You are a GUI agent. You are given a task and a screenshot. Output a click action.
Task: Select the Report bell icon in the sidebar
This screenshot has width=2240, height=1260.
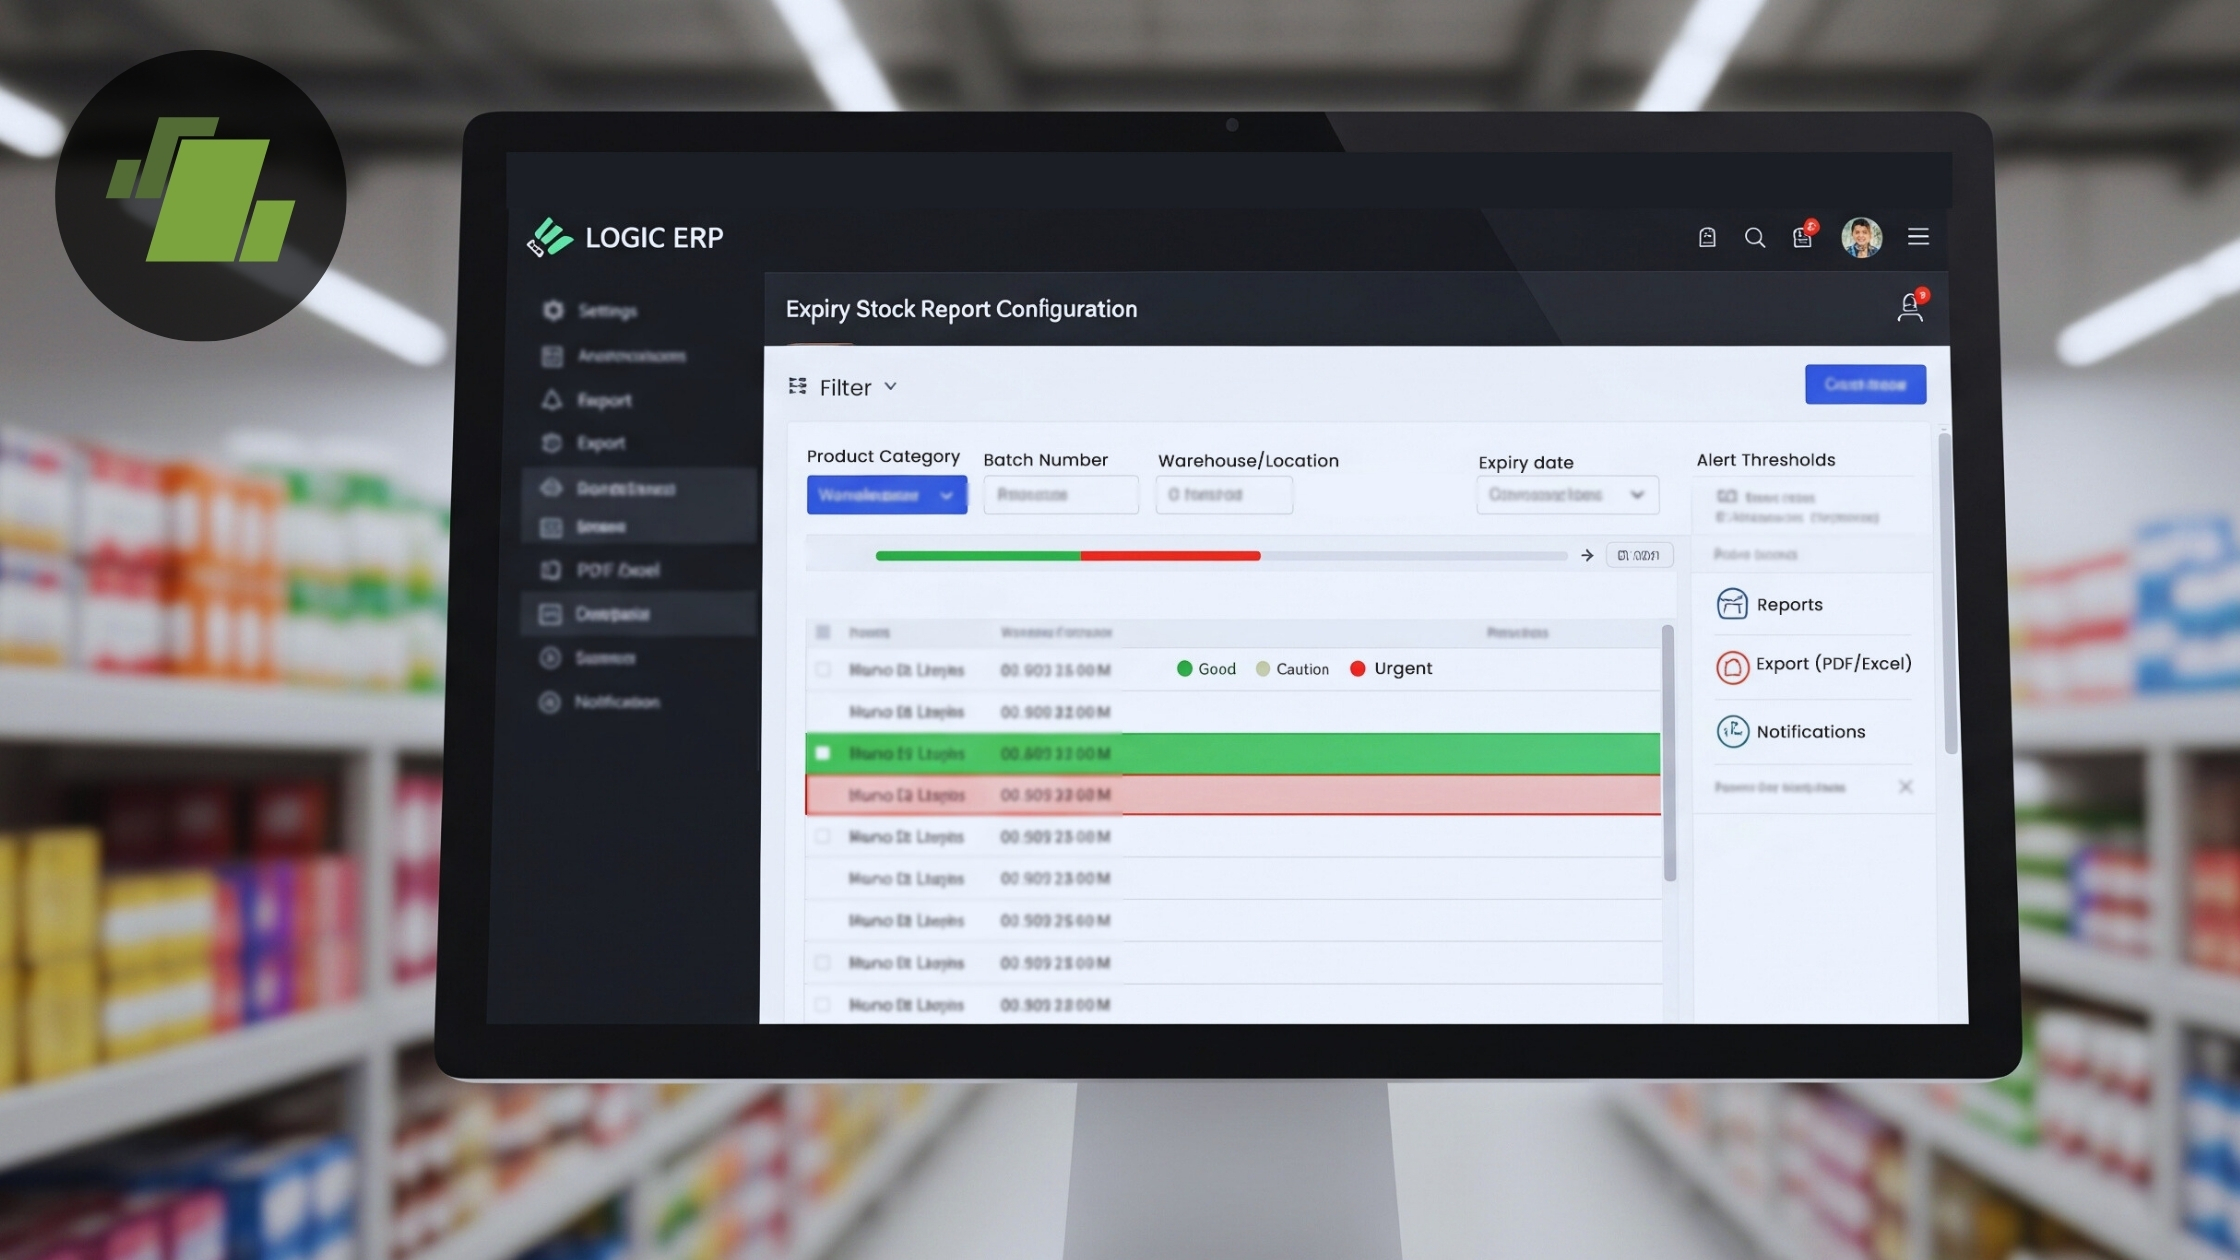[551, 399]
